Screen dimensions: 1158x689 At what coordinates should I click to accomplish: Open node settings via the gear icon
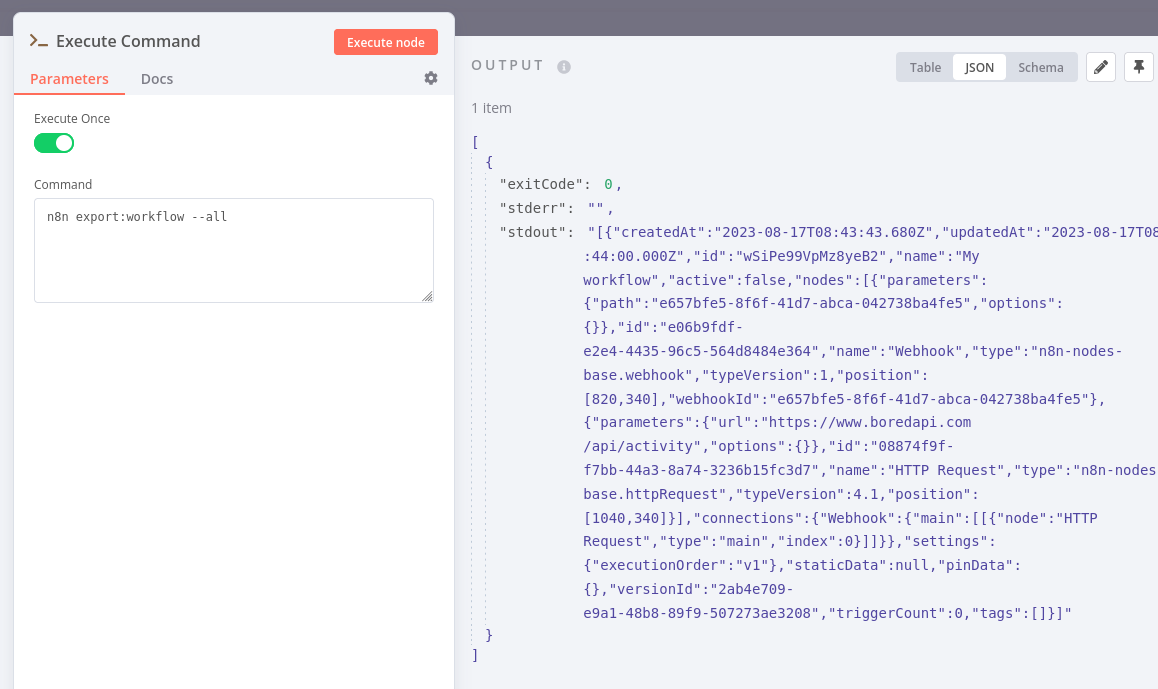[430, 77]
